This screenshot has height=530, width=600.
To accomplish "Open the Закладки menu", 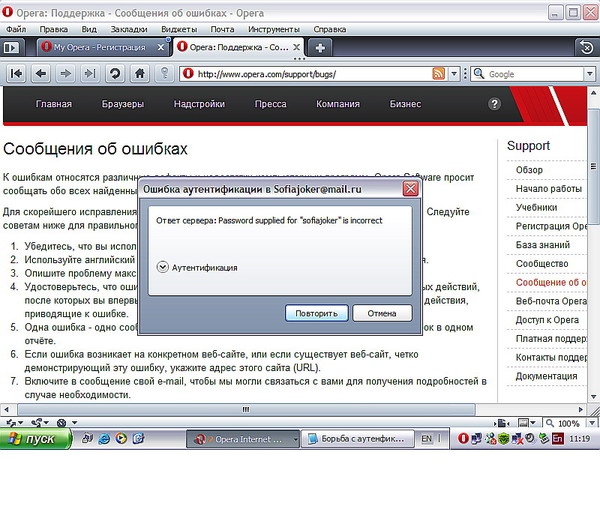I will click(129, 29).
